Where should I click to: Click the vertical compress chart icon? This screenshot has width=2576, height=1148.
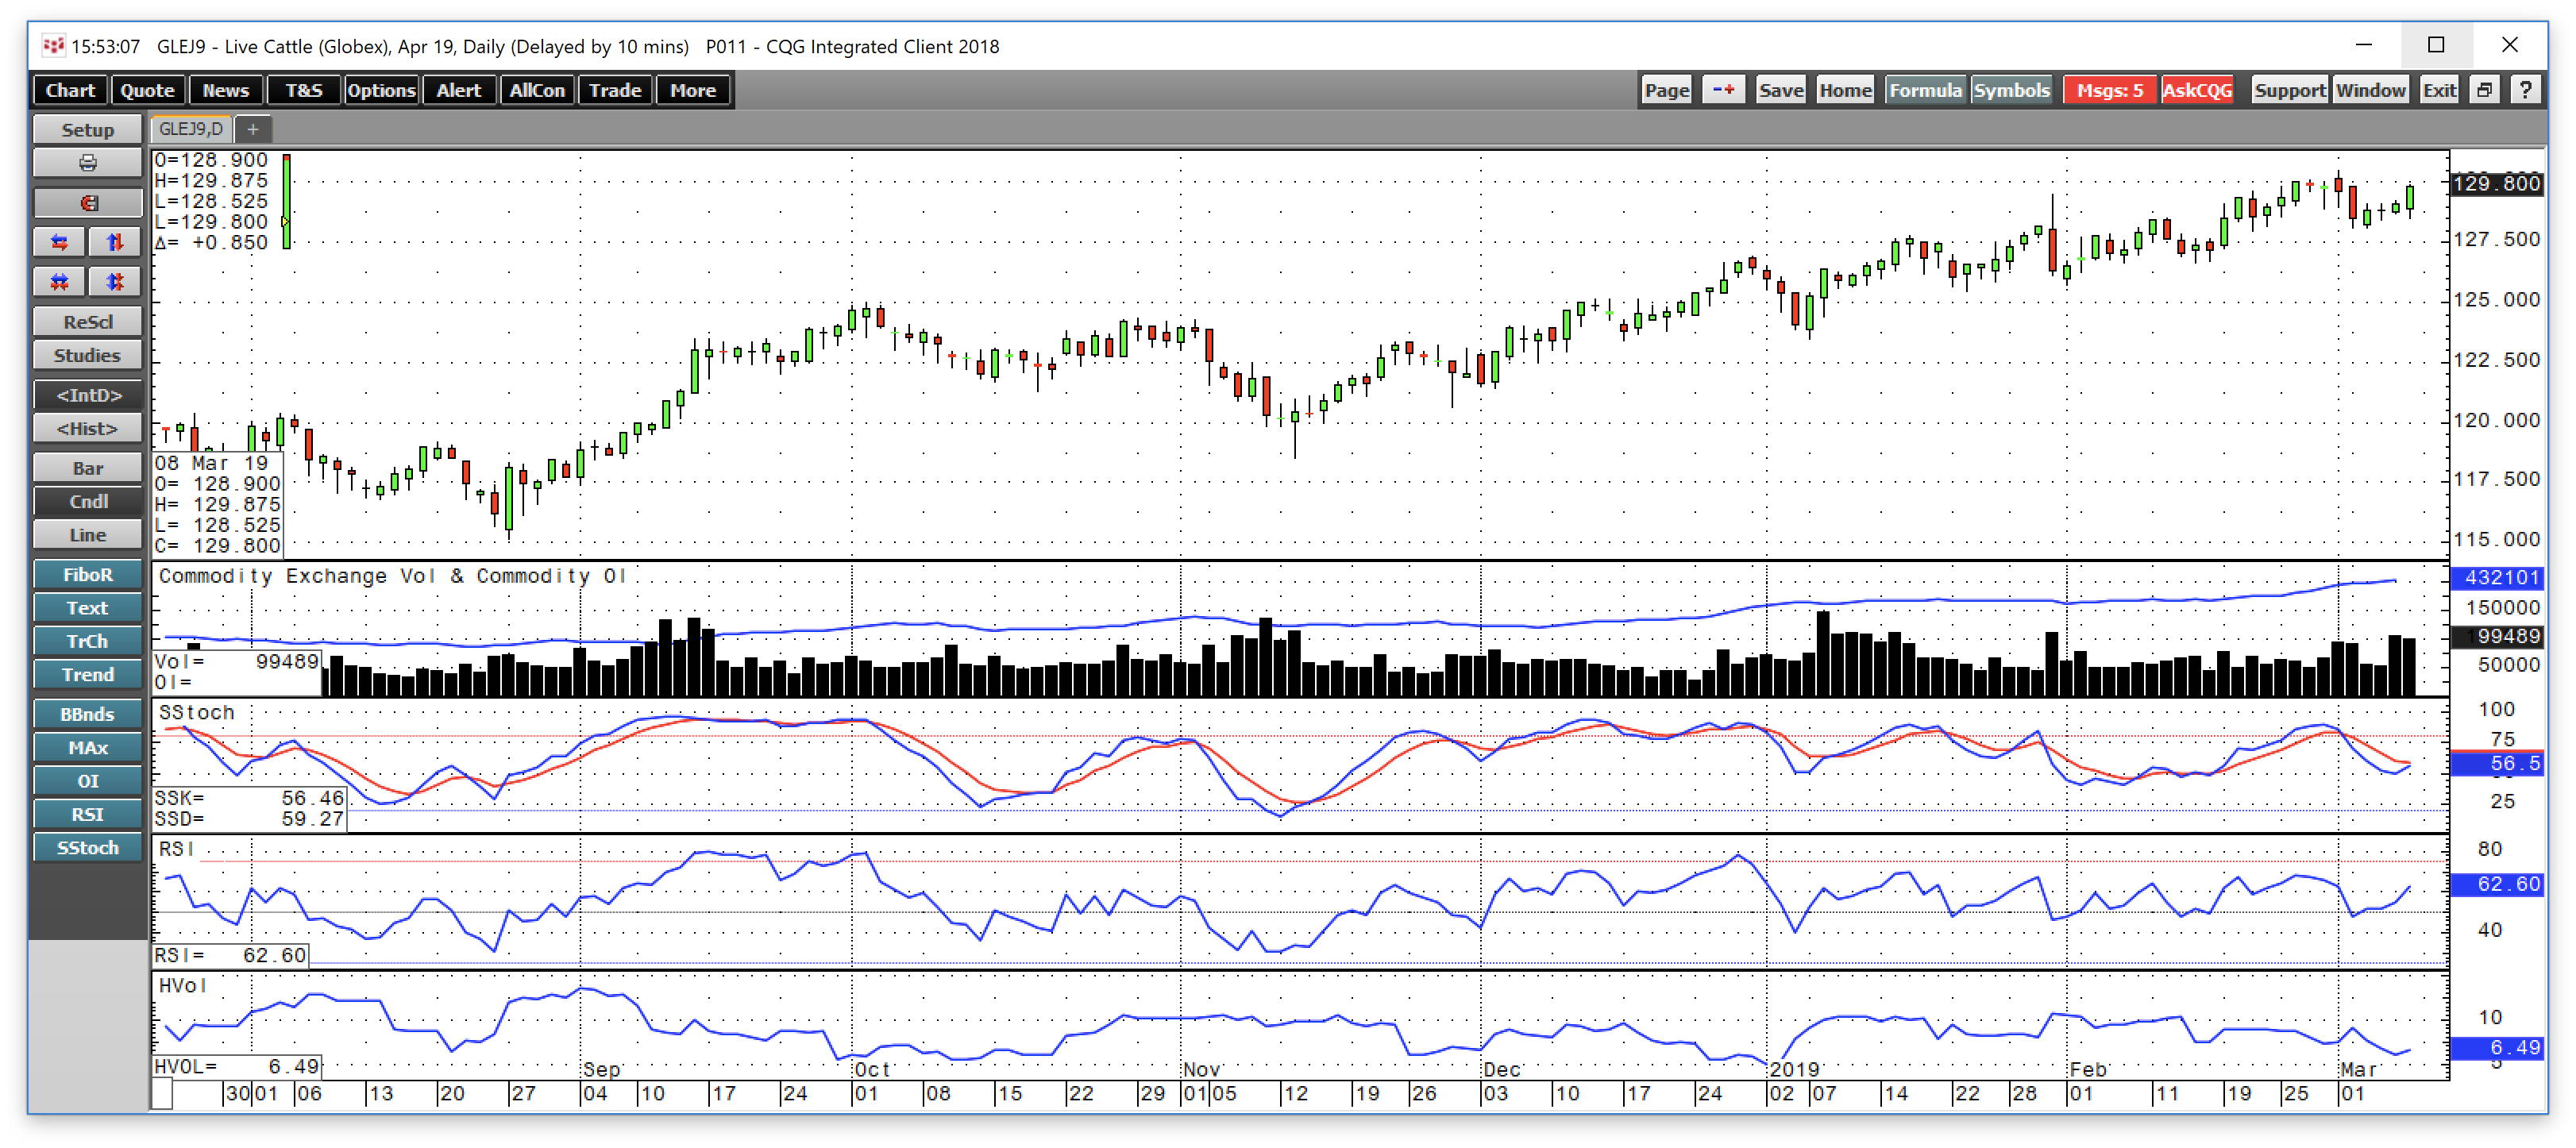[x=115, y=282]
